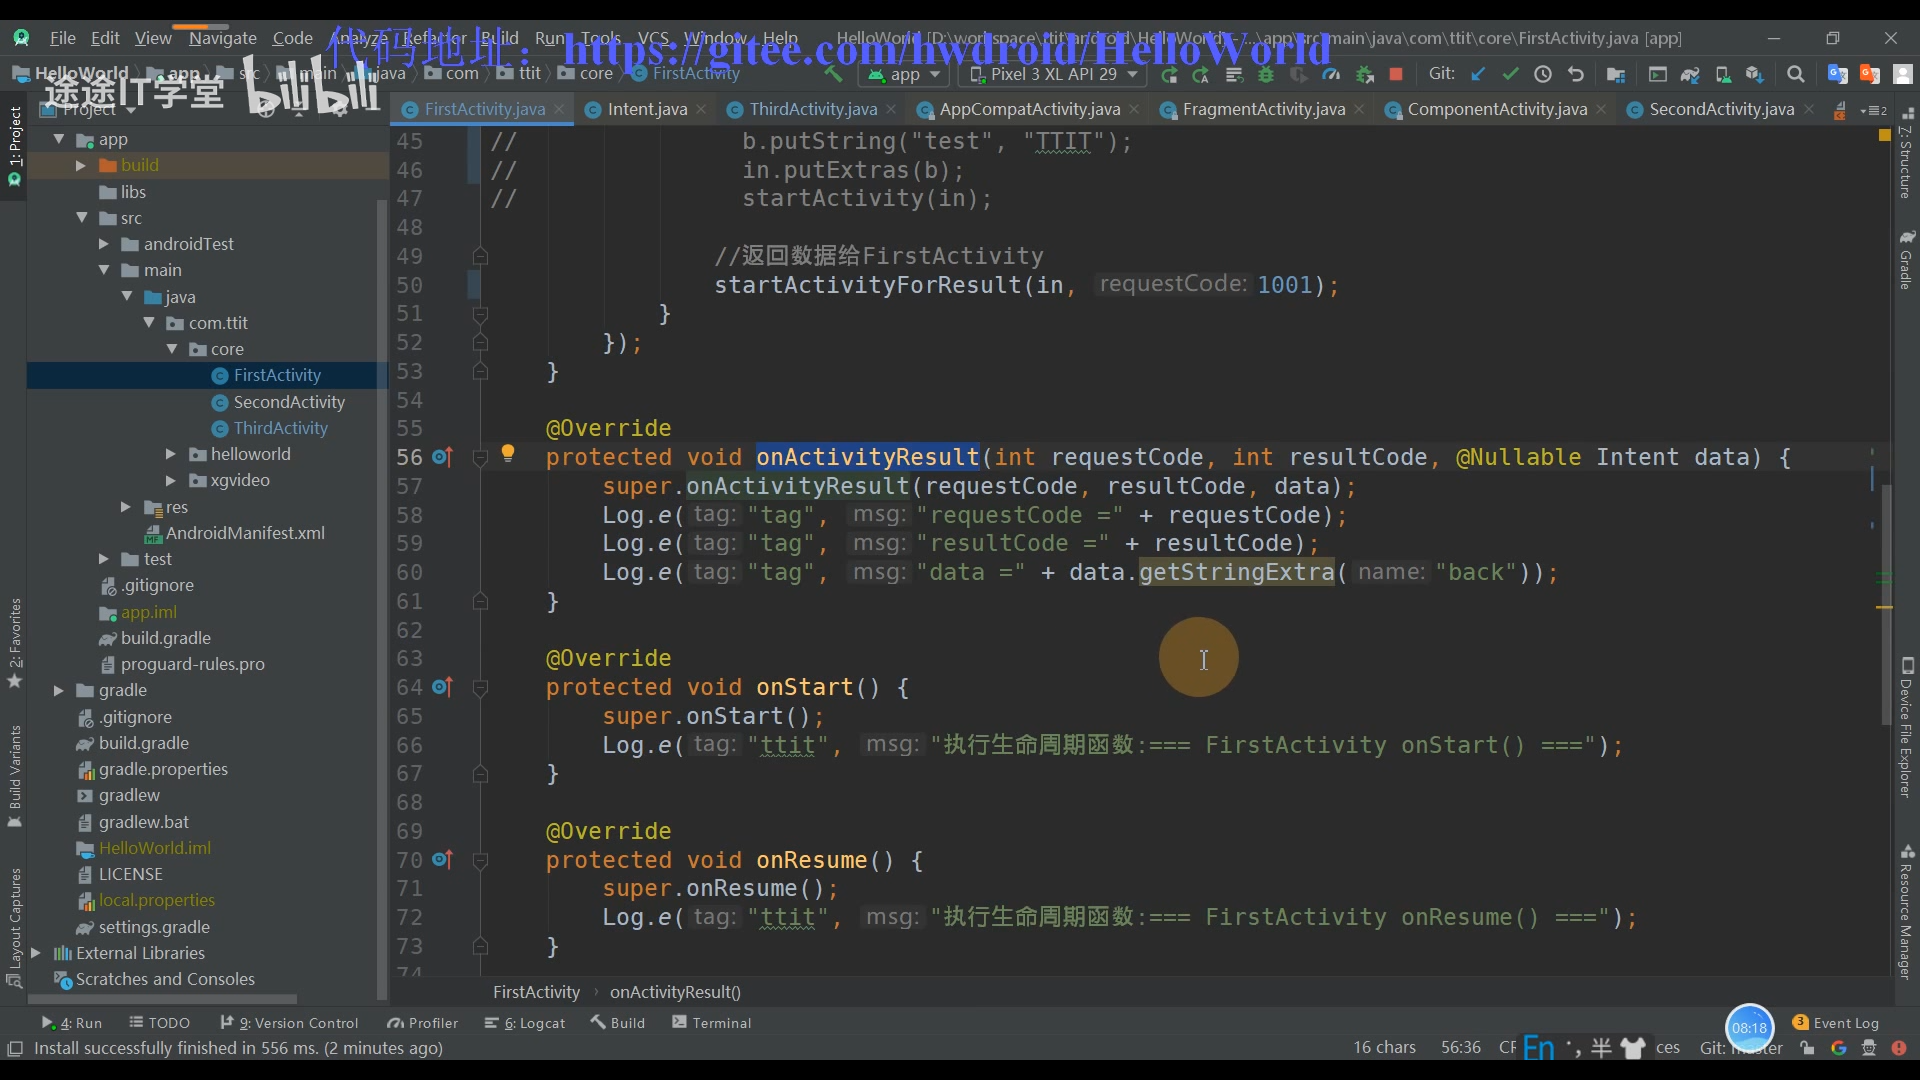Open the View menu
Viewport: 1920px width, 1080px height.
point(153,38)
